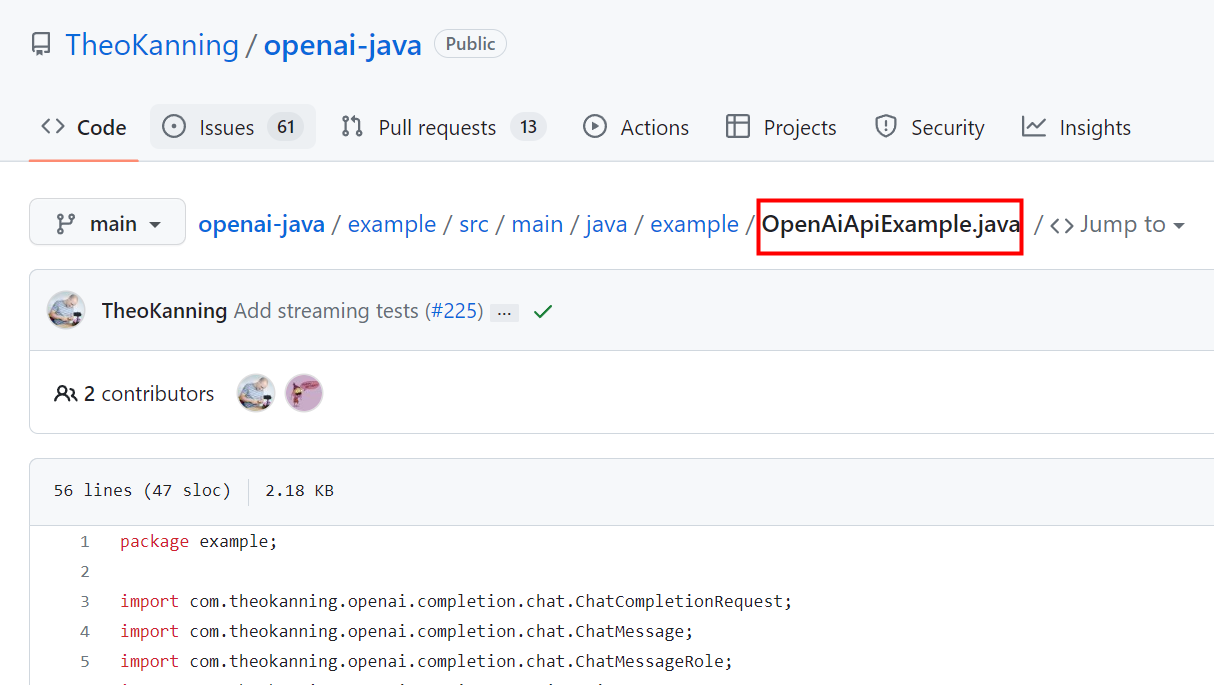Show the green check commit status
Image resolution: width=1214 pixels, height=685 pixels.
543,311
